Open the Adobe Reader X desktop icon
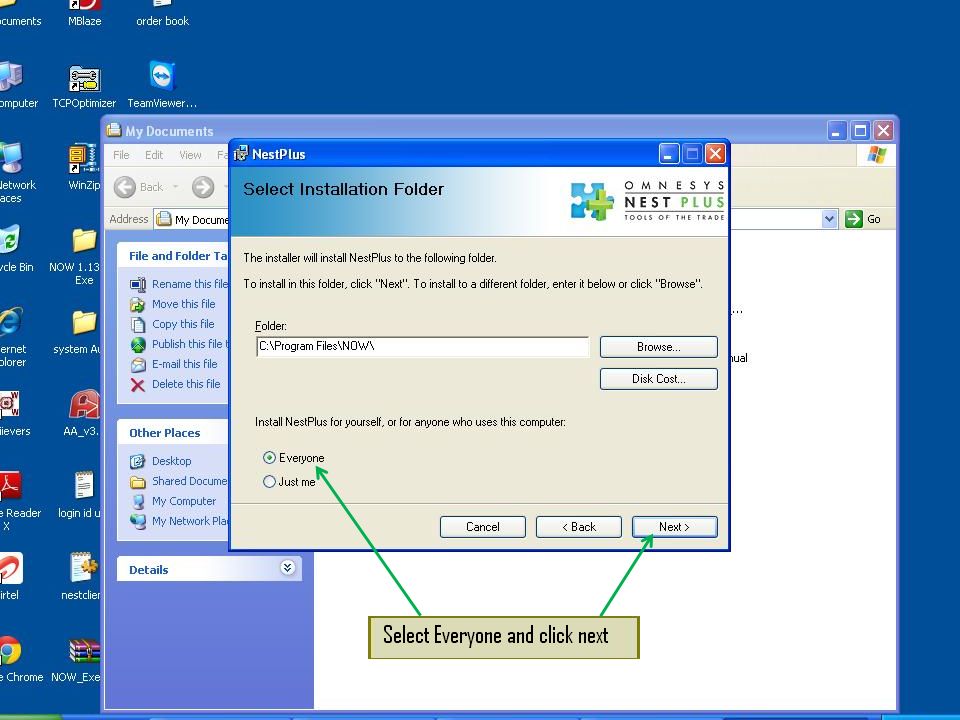Screen dimensions: 960x720 point(10,486)
